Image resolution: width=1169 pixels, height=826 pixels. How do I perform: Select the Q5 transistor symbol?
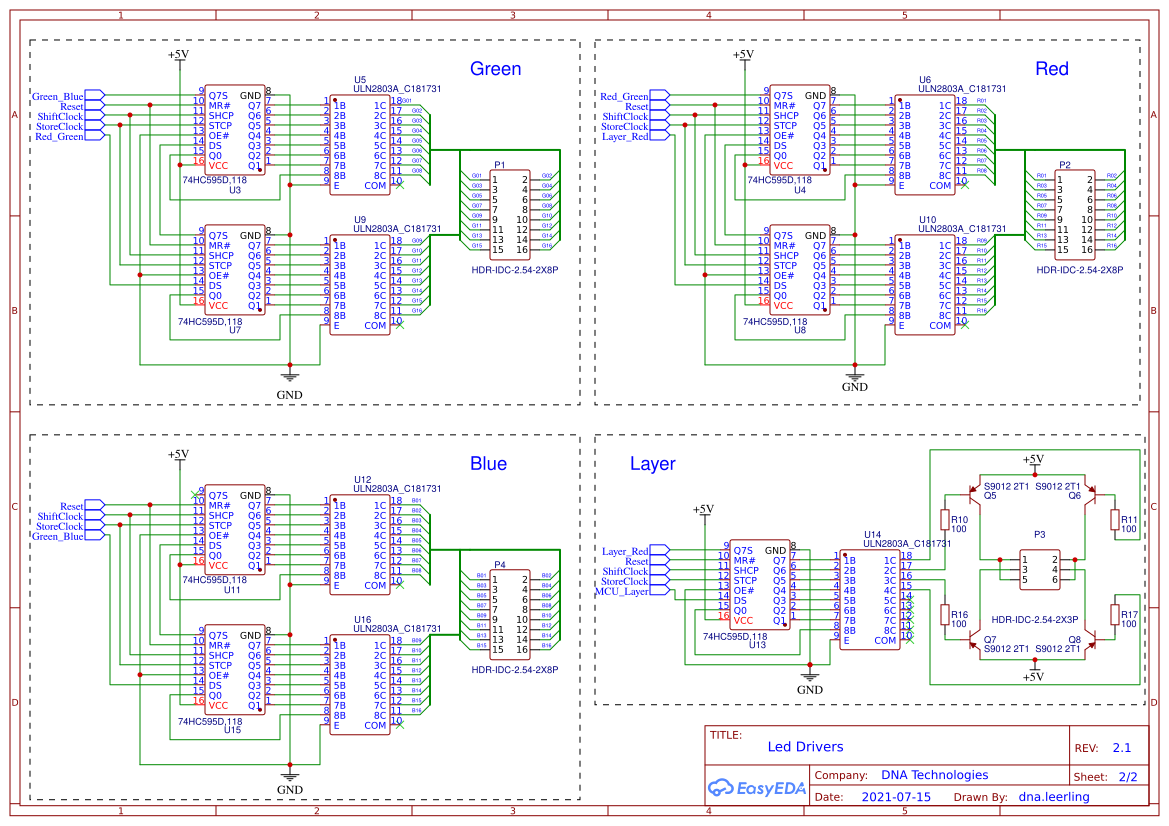point(971,494)
